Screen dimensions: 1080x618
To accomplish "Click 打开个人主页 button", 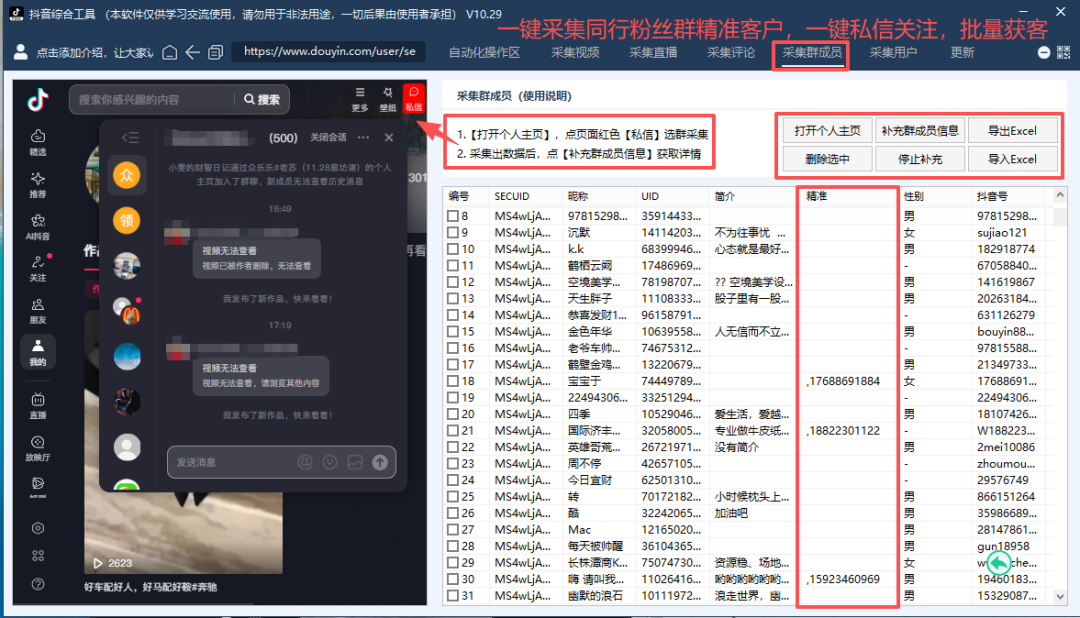I will tap(827, 130).
